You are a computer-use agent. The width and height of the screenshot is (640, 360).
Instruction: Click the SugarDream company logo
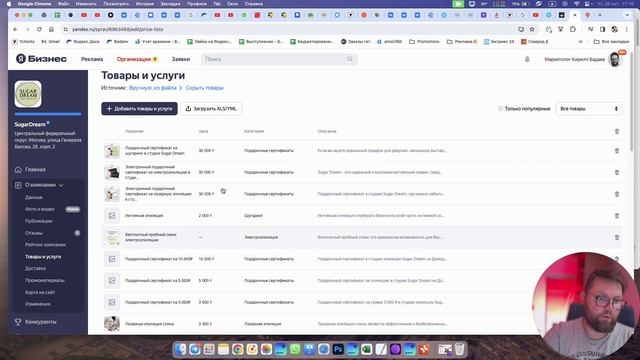click(28, 94)
